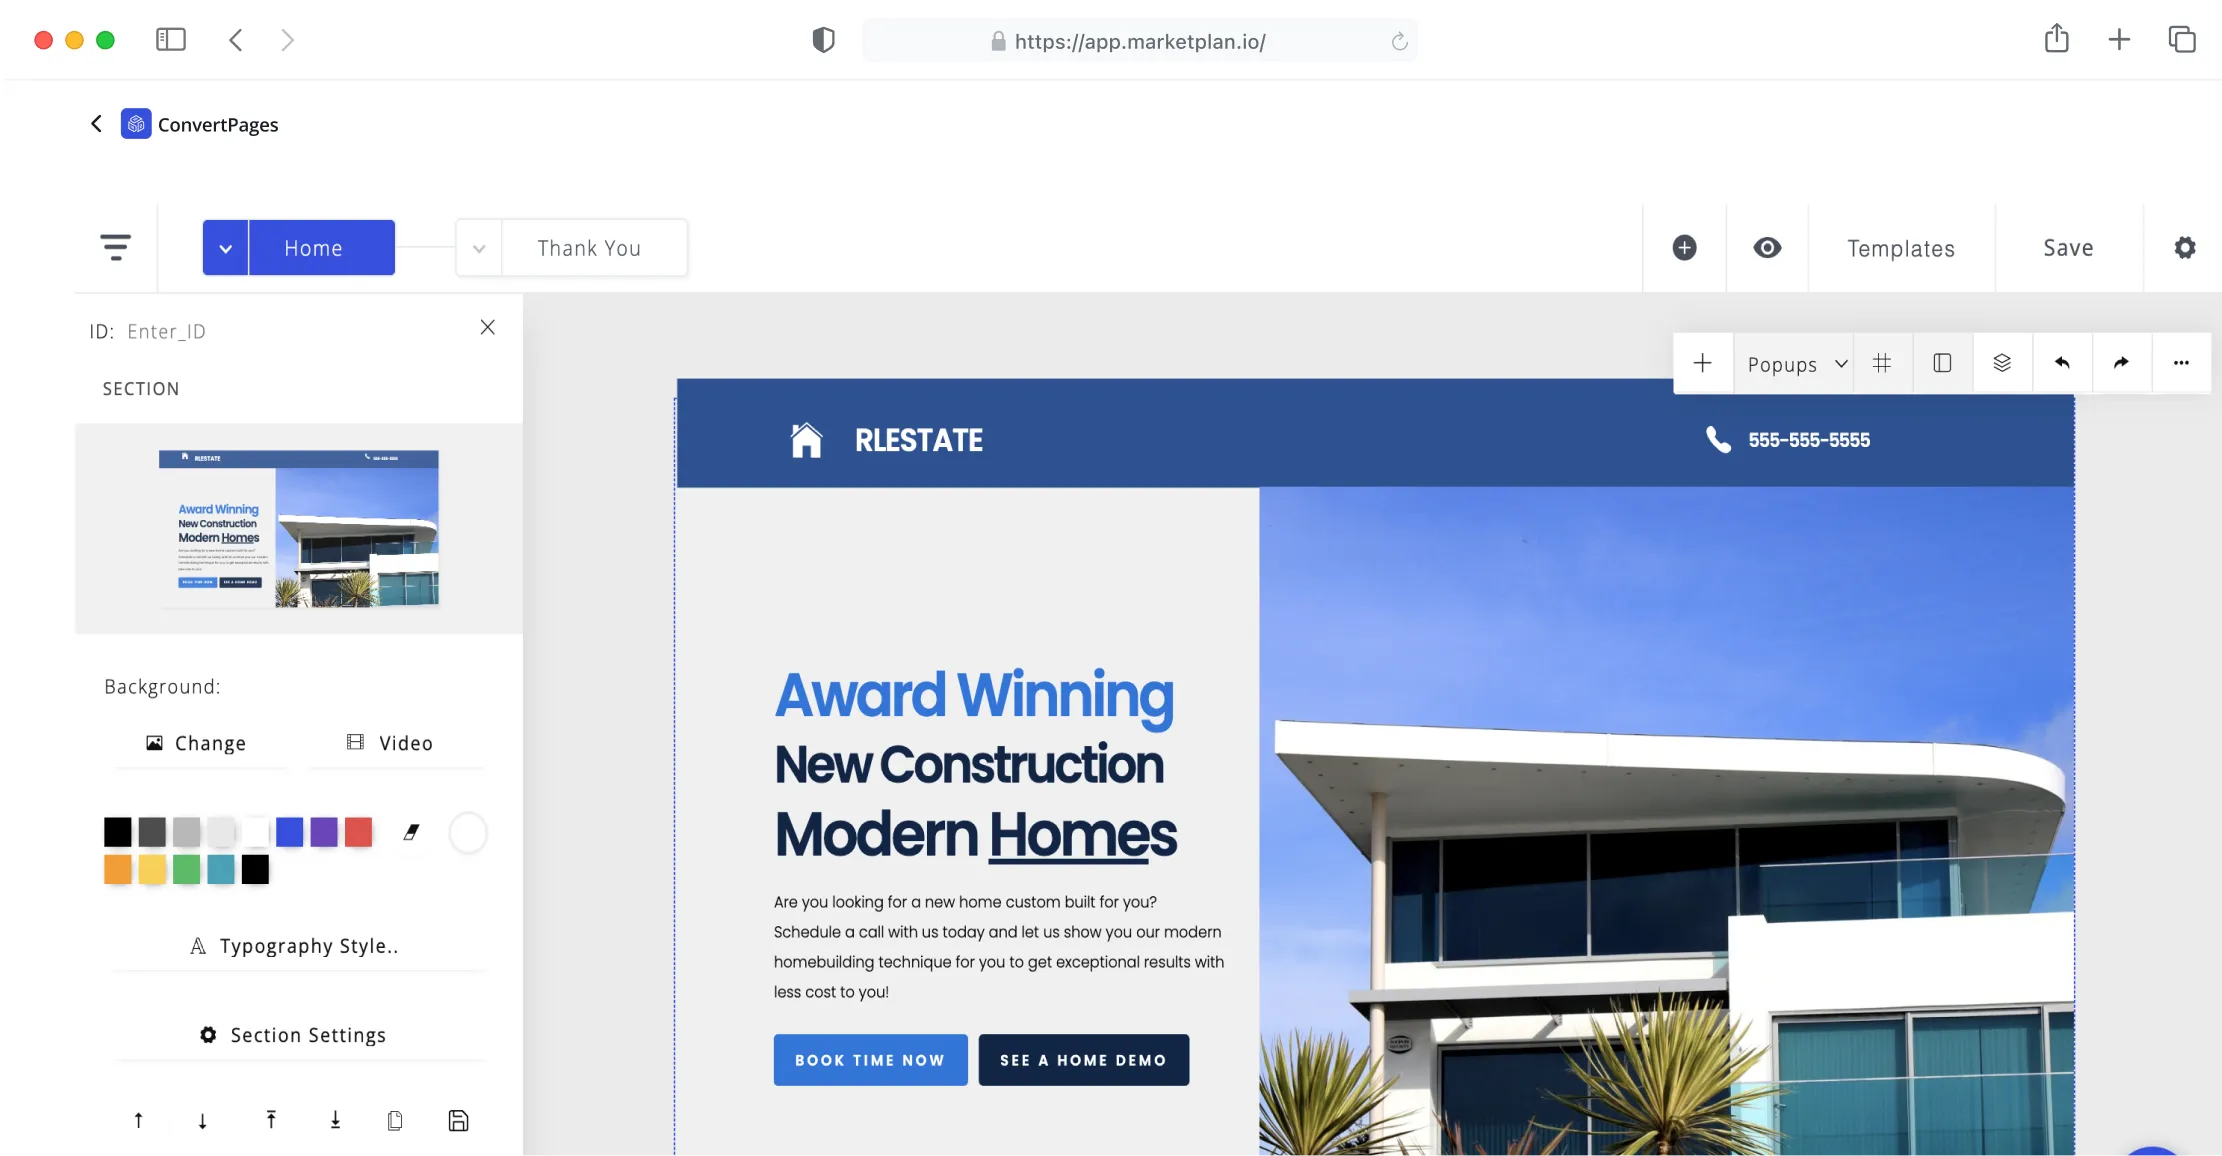Open the Home page dropdown arrow
The height and width of the screenshot is (1156, 2222).
226,248
